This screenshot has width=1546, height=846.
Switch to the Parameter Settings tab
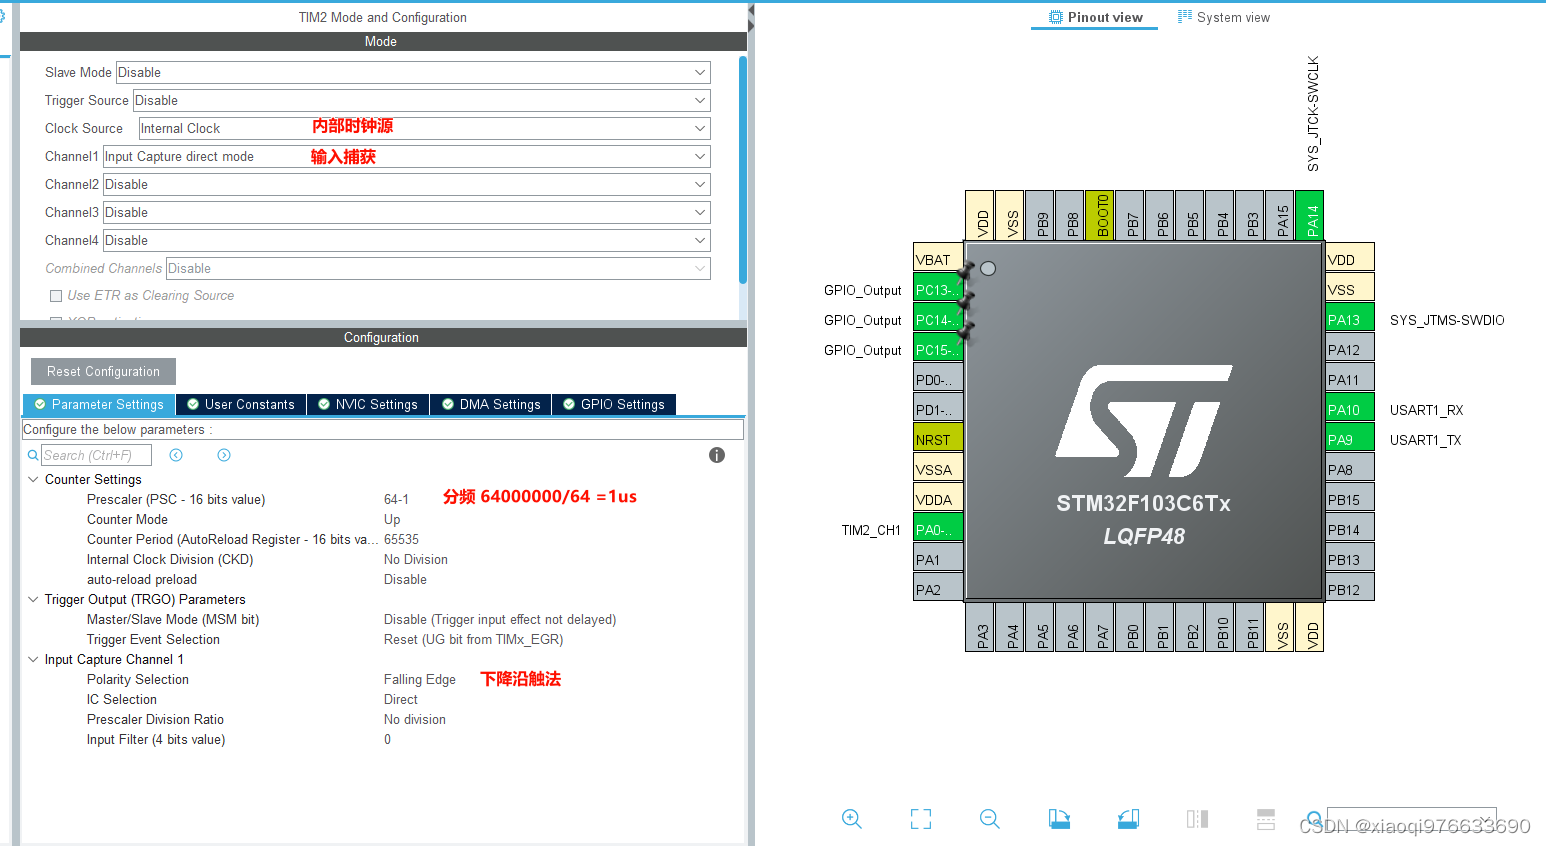click(x=99, y=404)
